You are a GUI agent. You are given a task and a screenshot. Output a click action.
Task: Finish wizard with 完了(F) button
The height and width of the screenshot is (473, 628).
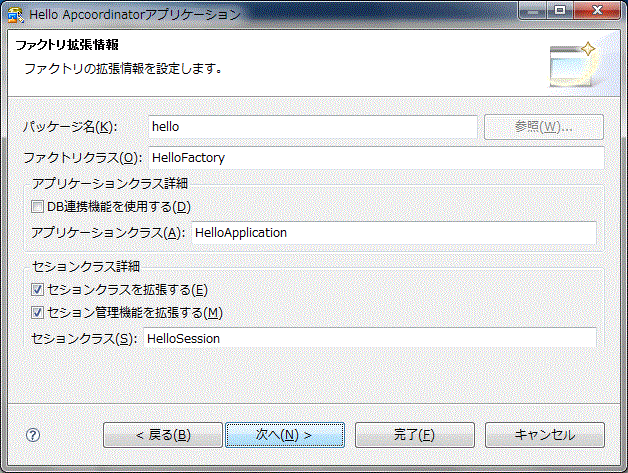(x=415, y=435)
